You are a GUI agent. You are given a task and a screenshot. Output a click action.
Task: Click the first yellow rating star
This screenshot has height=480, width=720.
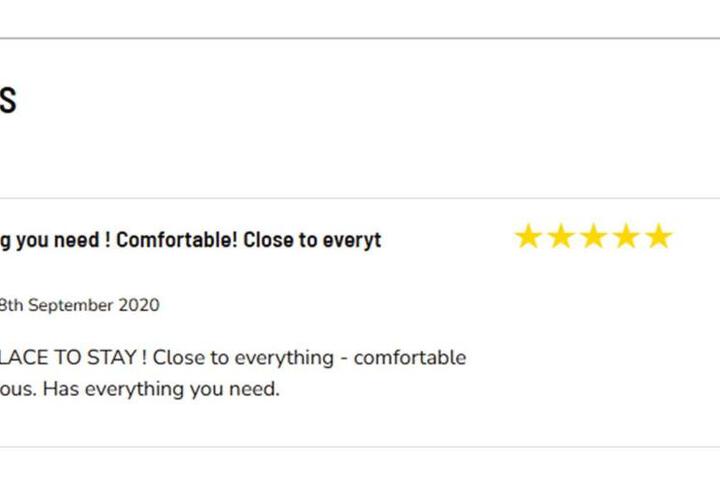pyautogui.click(x=528, y=236)
